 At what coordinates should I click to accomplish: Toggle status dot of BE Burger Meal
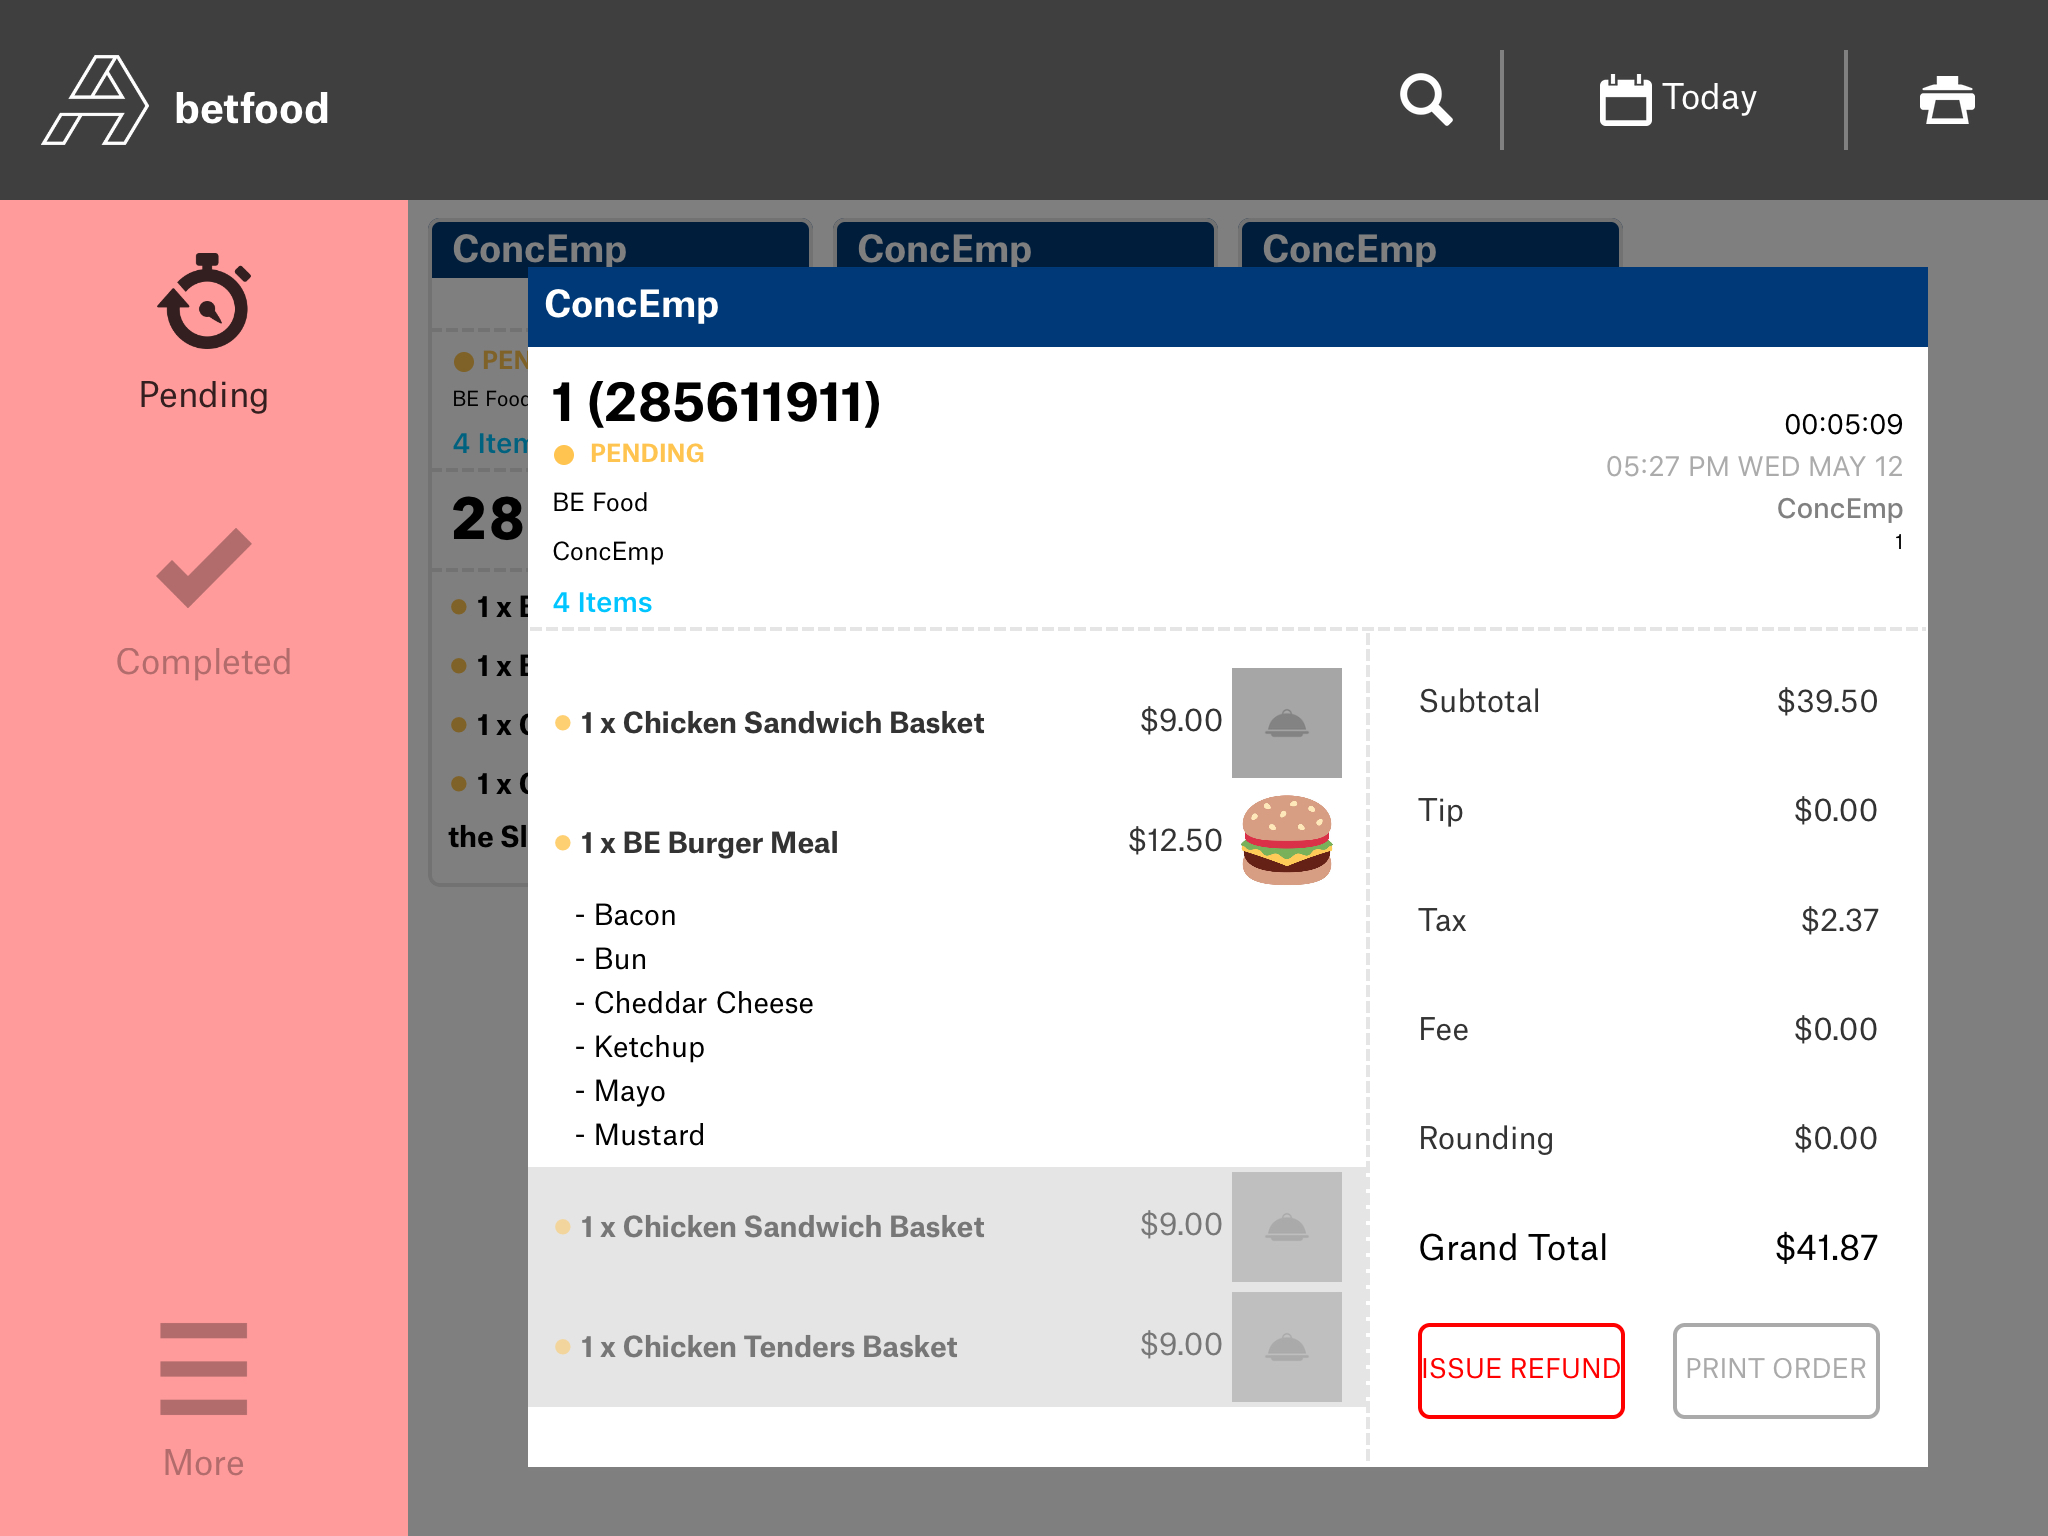pyautogui.click(x=563, y=843)
